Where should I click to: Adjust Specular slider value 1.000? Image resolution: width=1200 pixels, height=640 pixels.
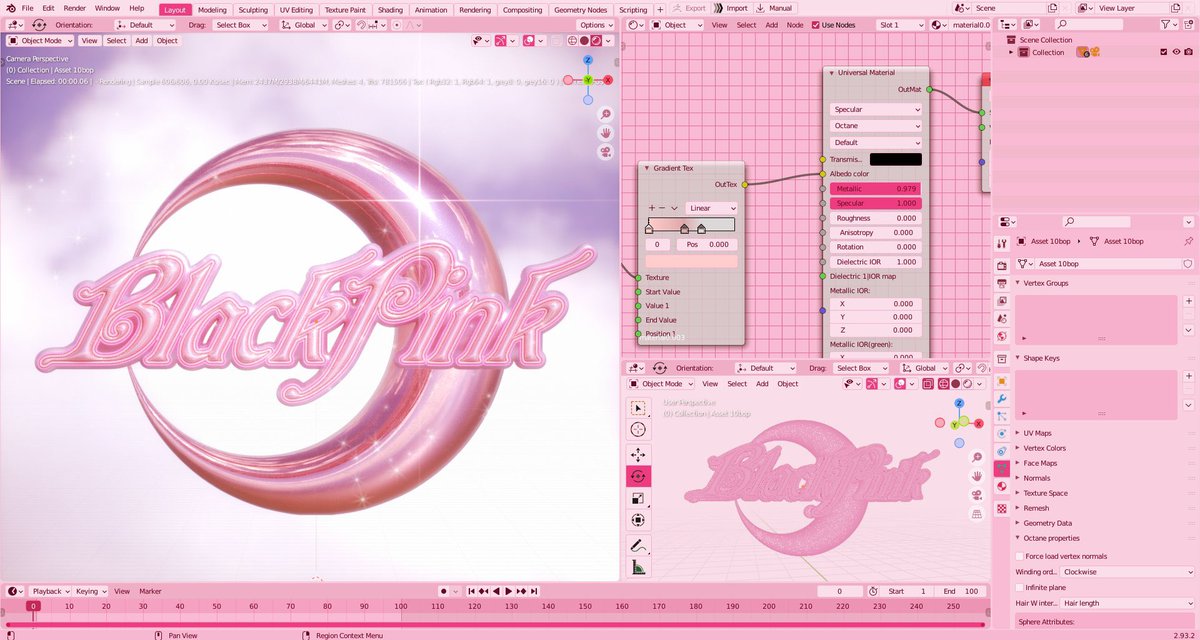[x=876, y=203]
